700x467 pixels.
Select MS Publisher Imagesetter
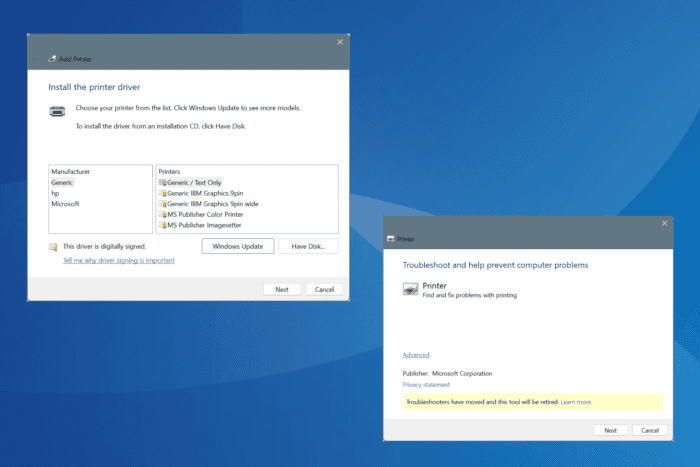(204, 225)
